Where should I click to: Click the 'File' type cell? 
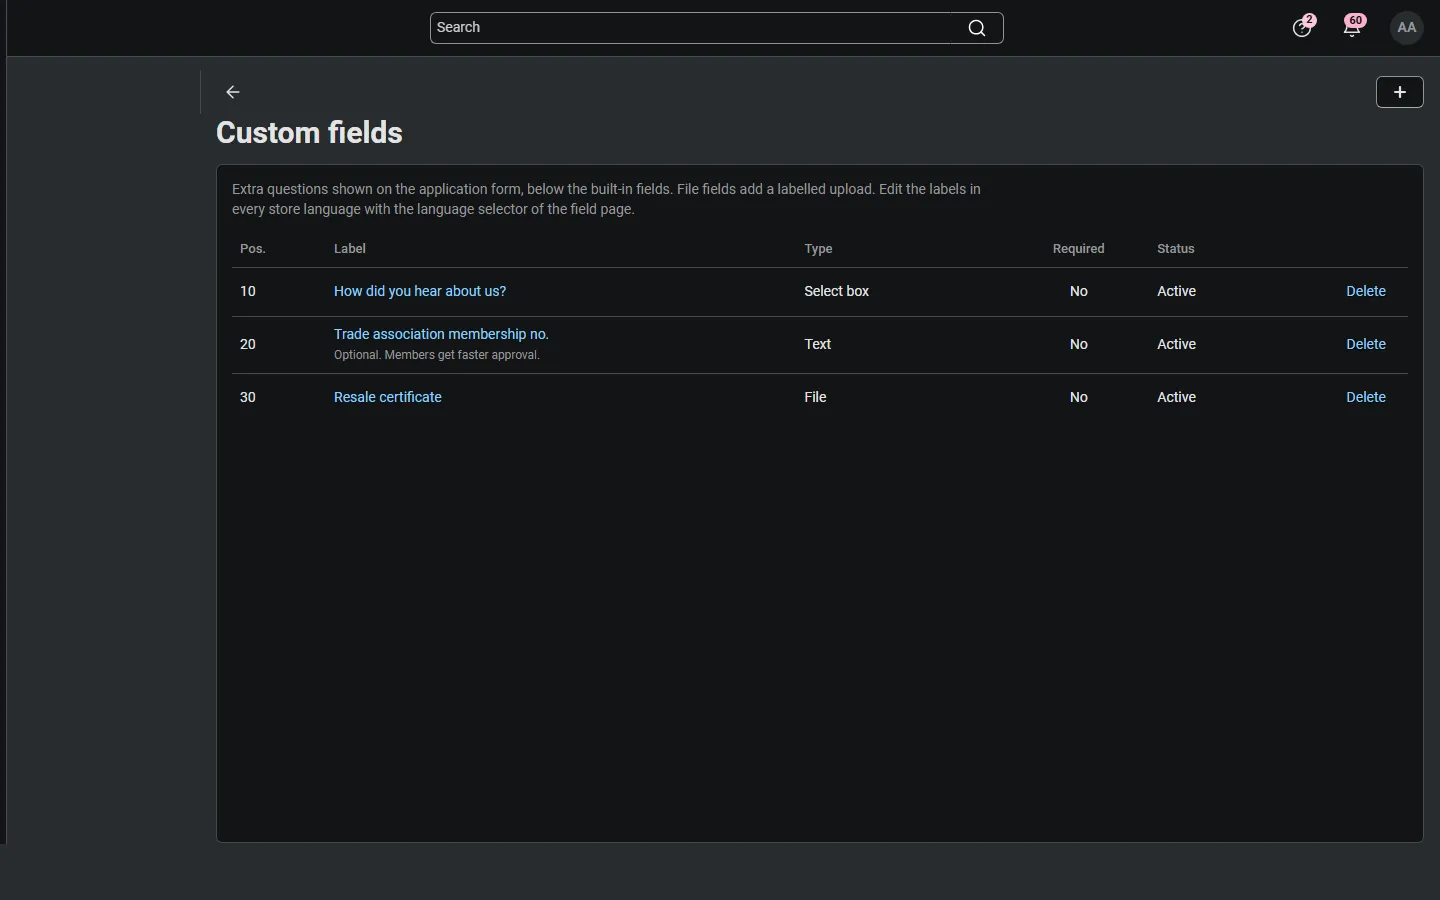pyautogui.click(x=816, y=397)
